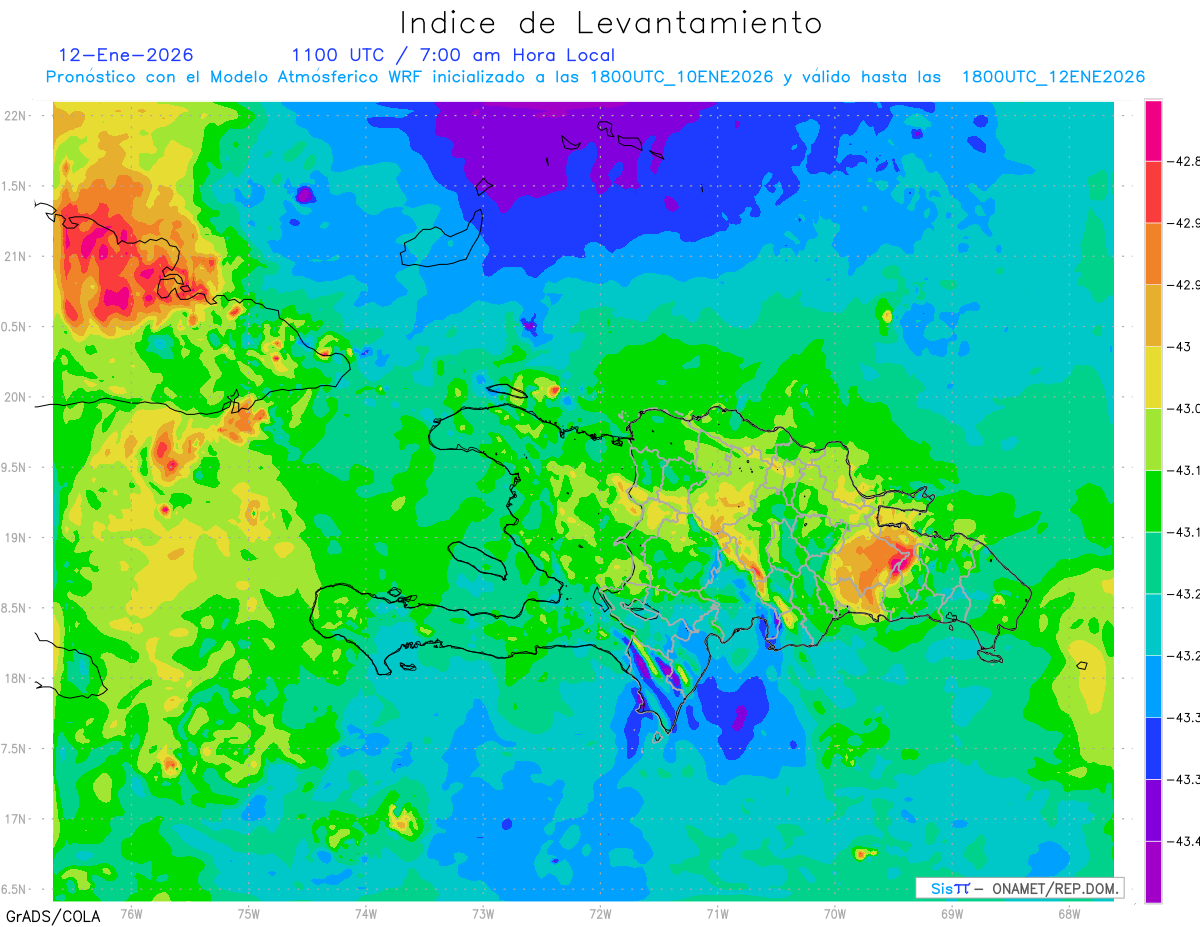
Task: Click the "68W" longitude label
Action: coord(1068,914)
